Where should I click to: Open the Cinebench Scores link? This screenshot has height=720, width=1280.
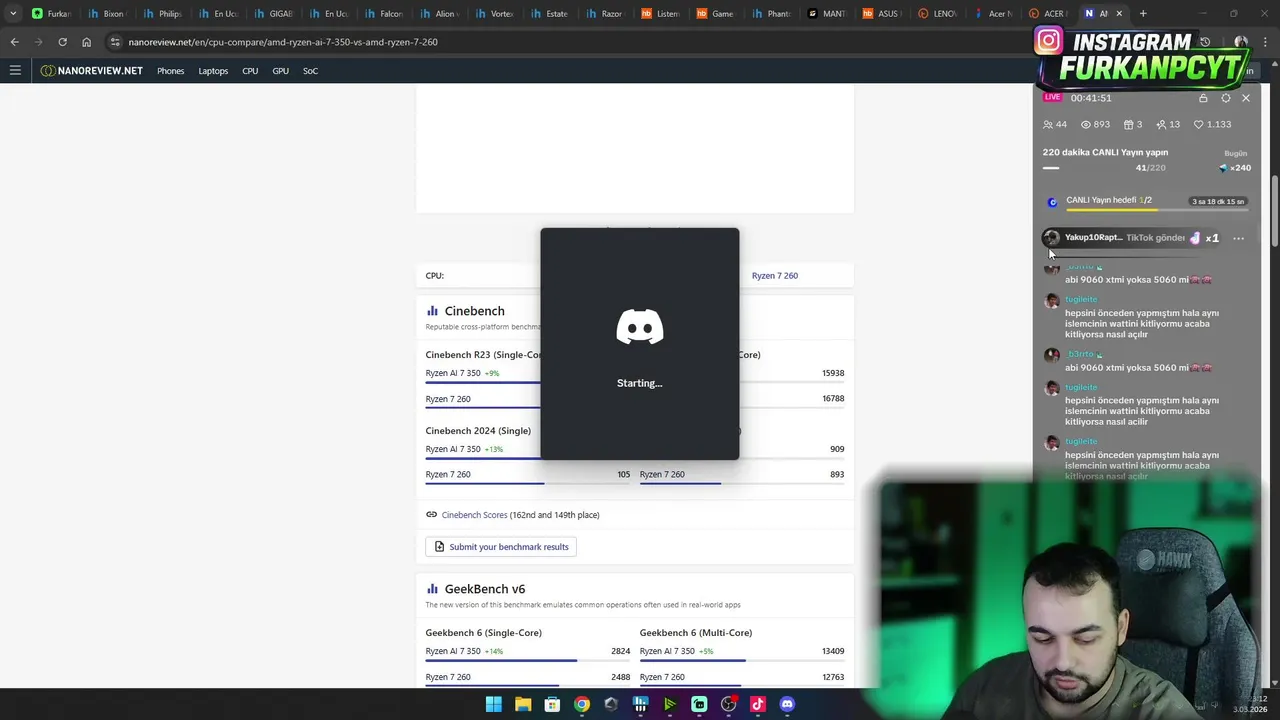475,515
